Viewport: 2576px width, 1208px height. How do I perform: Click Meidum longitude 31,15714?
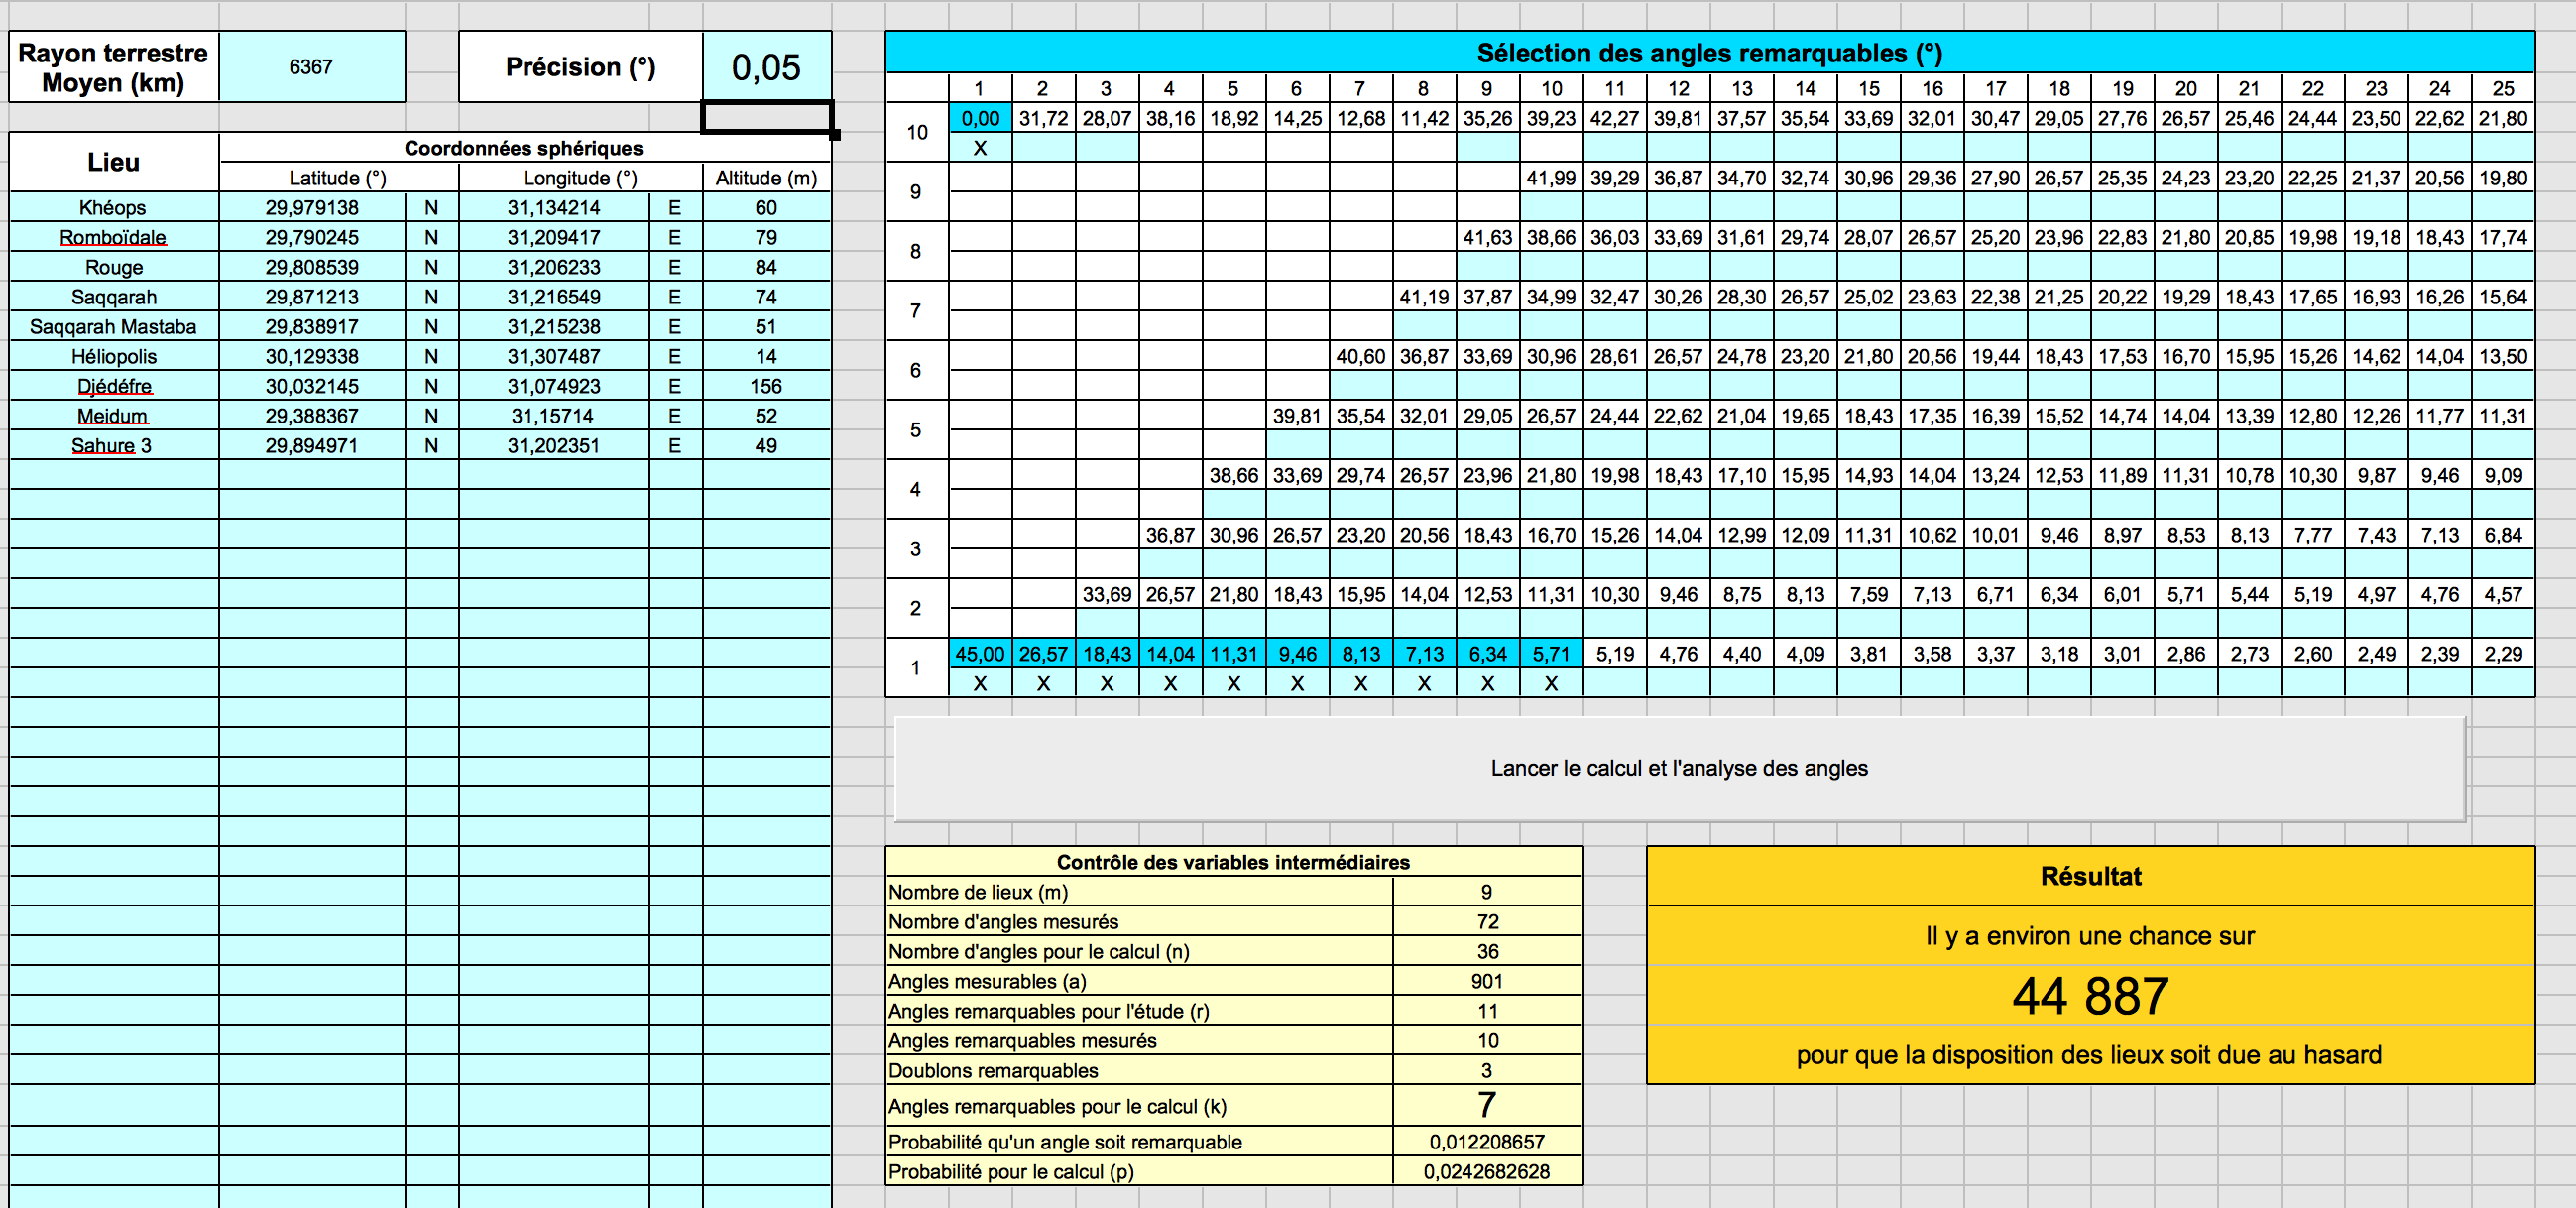coord(554,416)
